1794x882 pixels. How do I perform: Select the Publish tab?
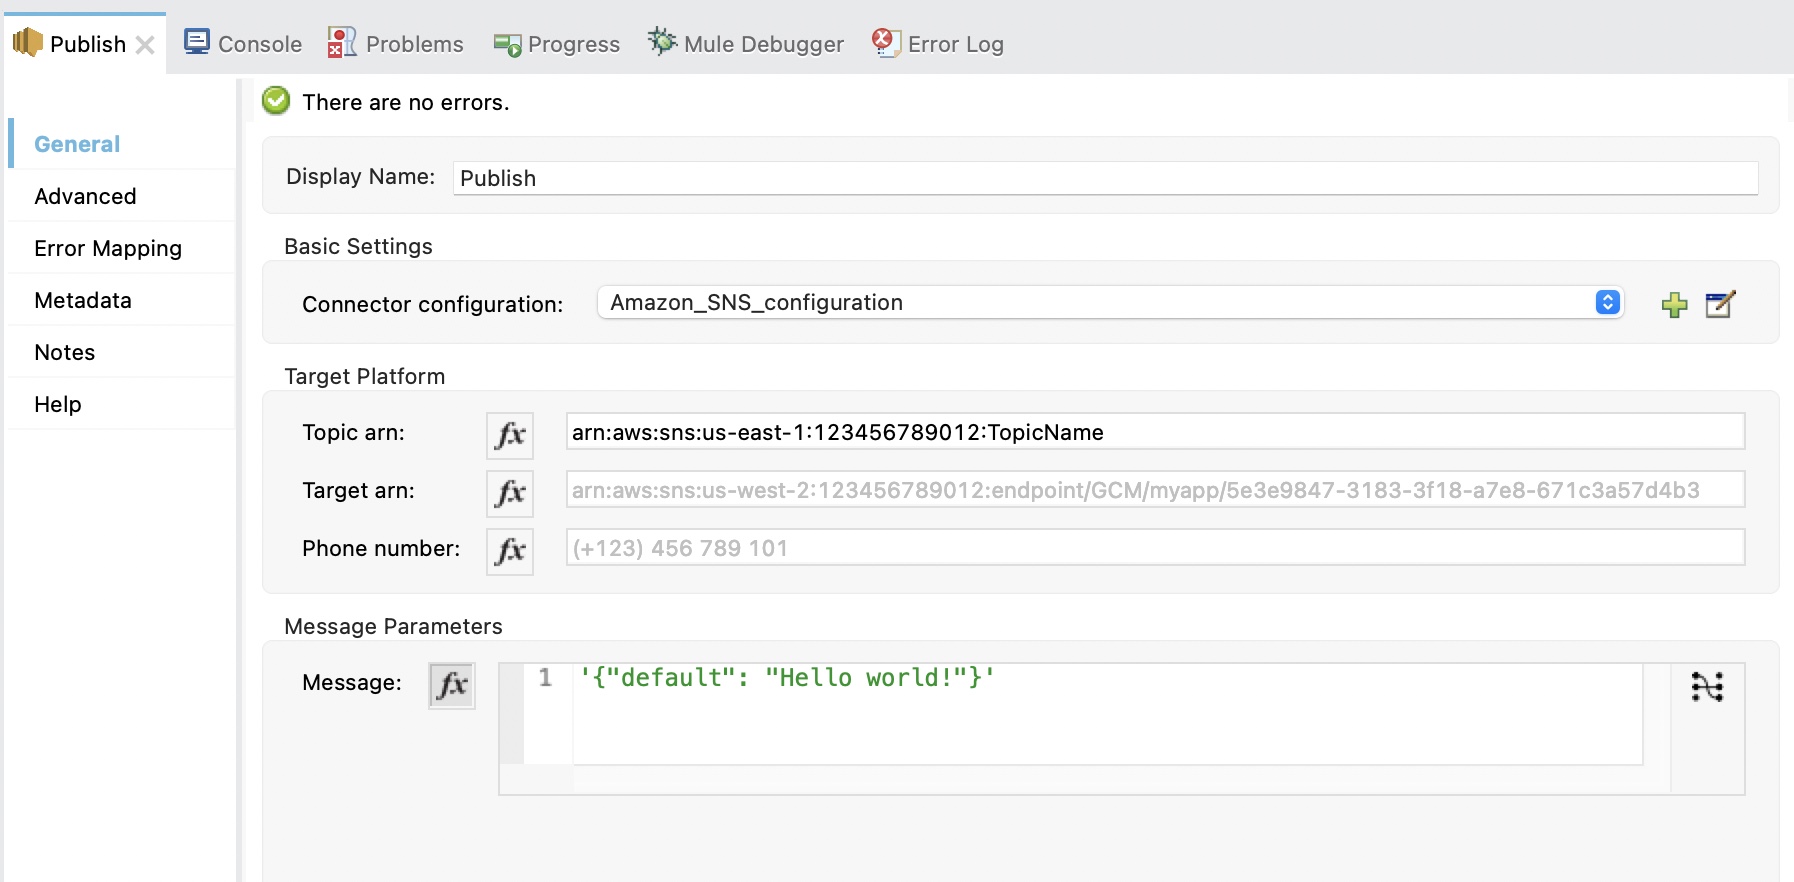[x=87, y=44]
